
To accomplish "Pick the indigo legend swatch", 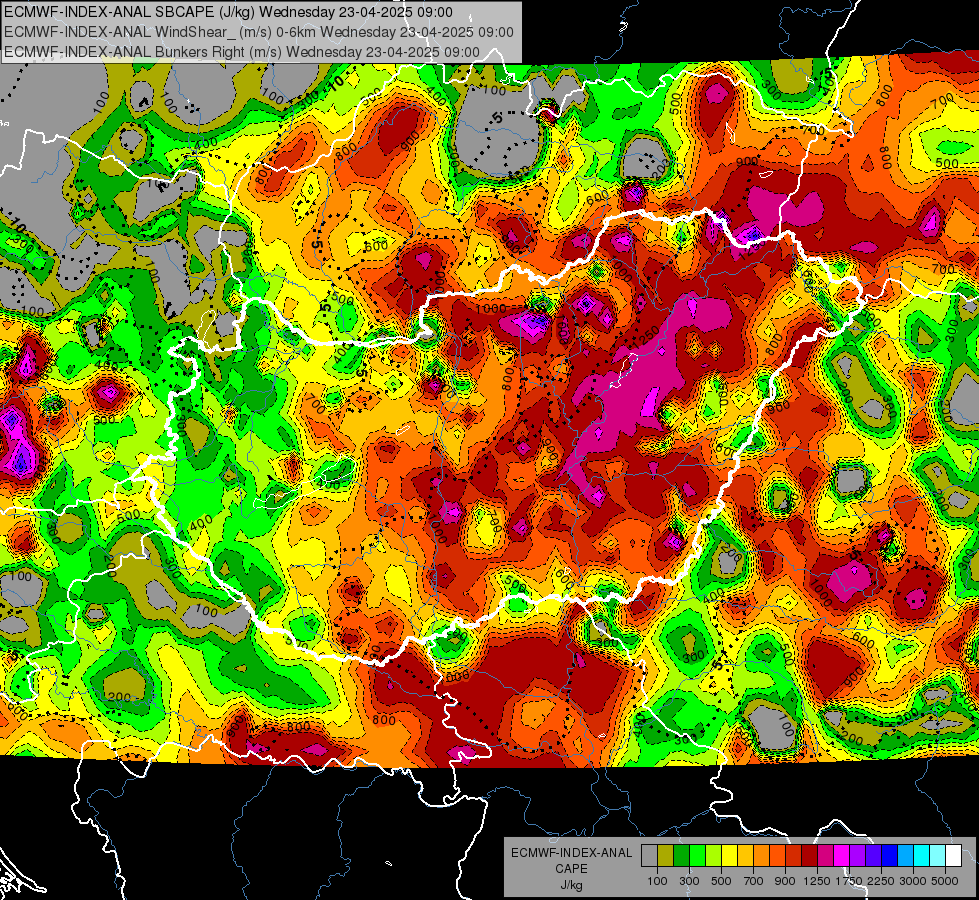I will tap(873, 856).
